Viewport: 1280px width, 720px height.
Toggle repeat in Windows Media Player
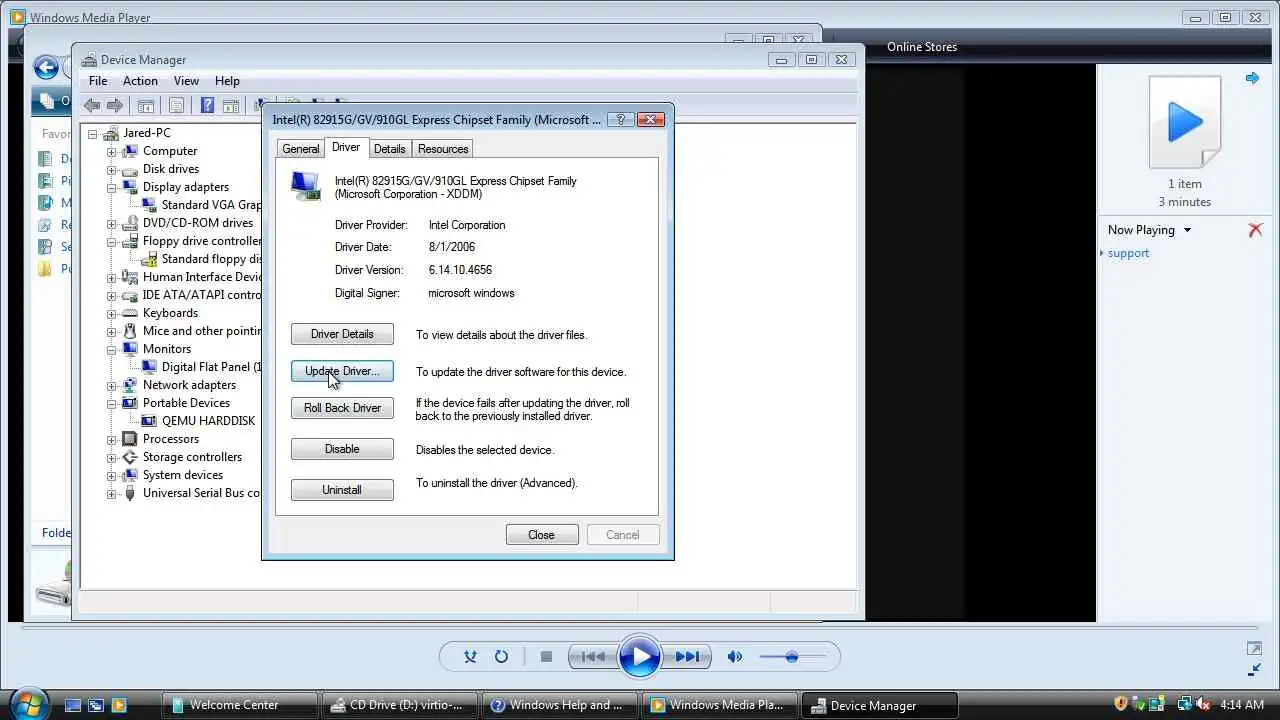click(x=501, y=657)
